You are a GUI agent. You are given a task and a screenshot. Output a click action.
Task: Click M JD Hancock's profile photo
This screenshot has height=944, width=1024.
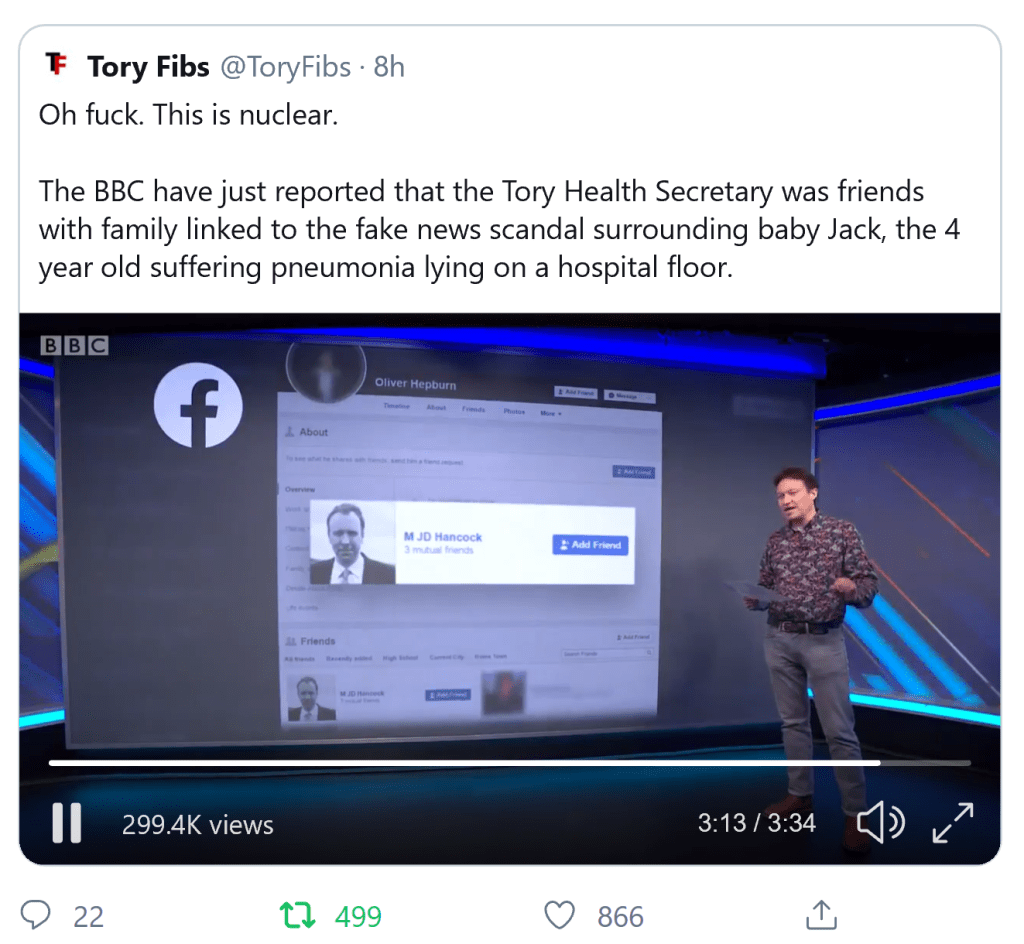(351, 543)
